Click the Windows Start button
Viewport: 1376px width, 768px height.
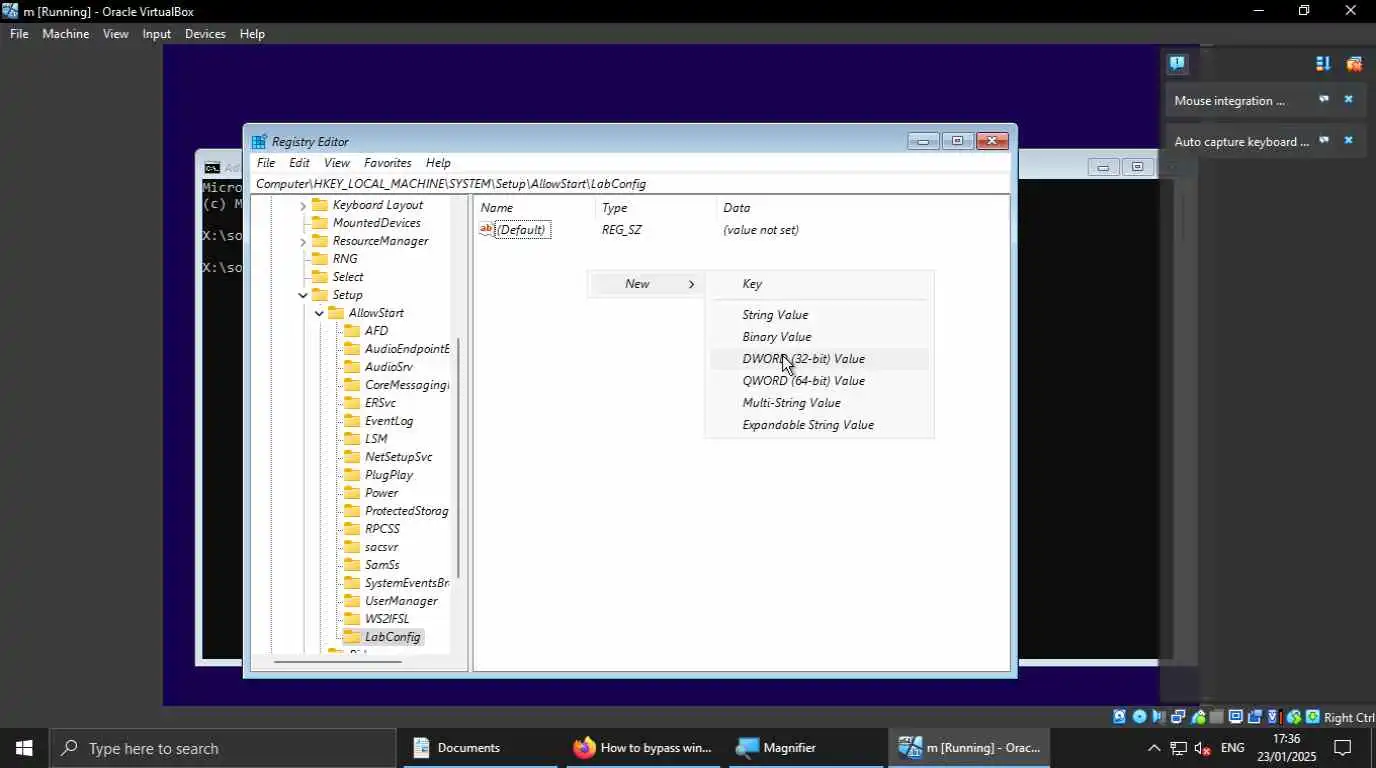24,748
